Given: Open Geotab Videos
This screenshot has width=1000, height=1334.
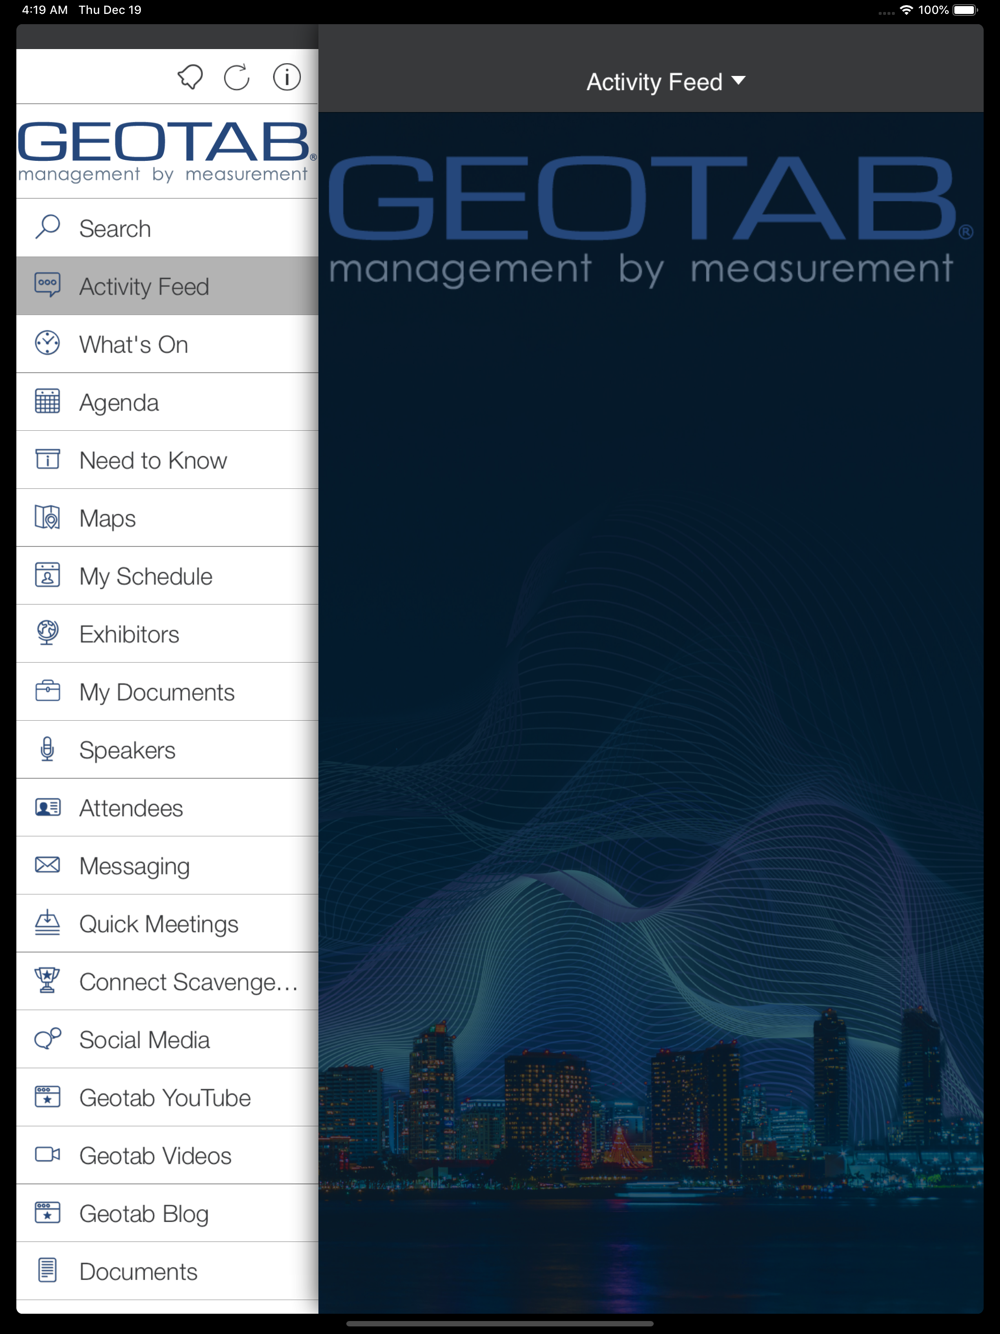Looking at the screenshot, I should coord(167,1156).
